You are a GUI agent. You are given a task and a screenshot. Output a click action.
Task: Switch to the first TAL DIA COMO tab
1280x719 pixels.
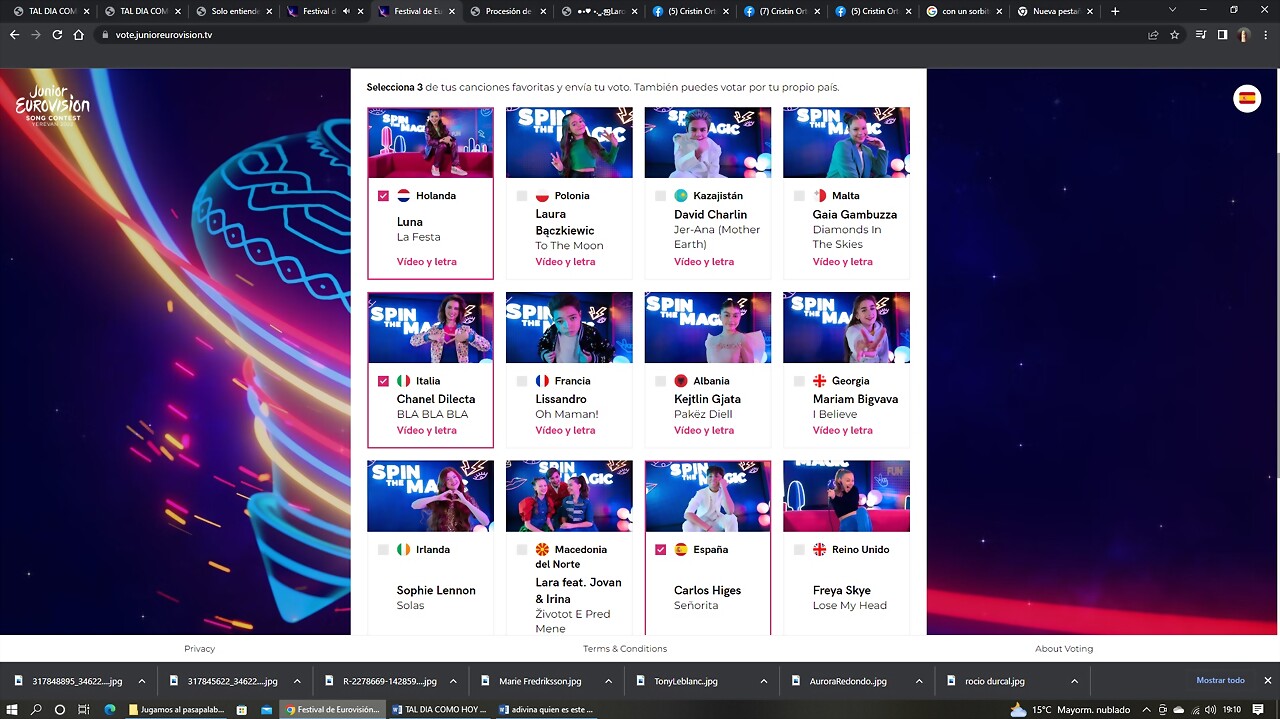(x=50, y=11)
